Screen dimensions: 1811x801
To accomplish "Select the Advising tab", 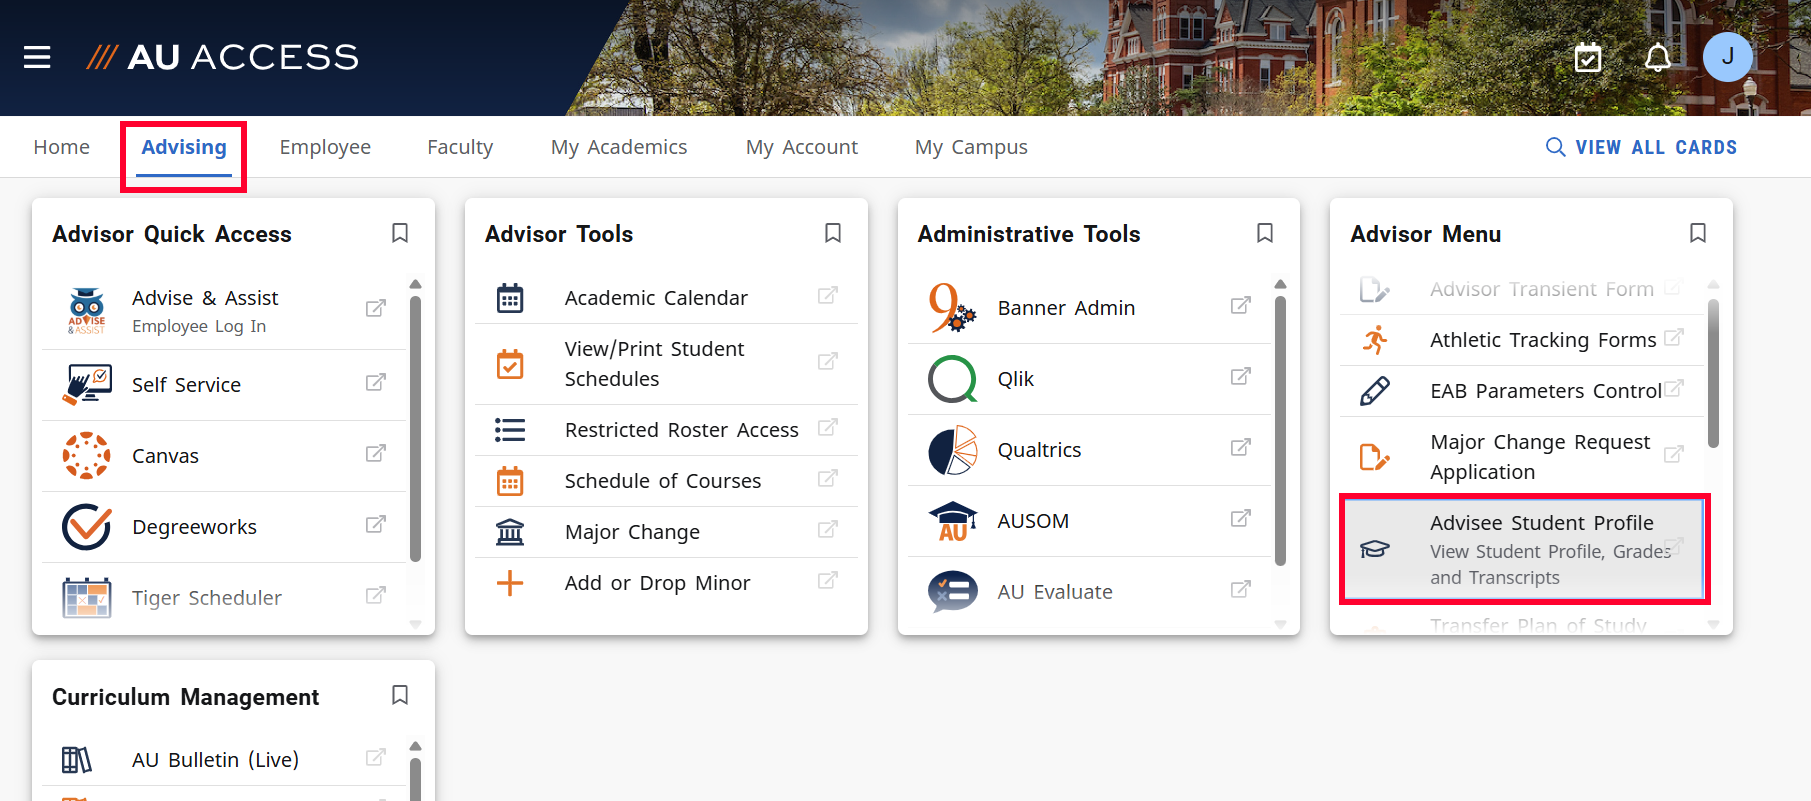I will [x=184, y=147].
